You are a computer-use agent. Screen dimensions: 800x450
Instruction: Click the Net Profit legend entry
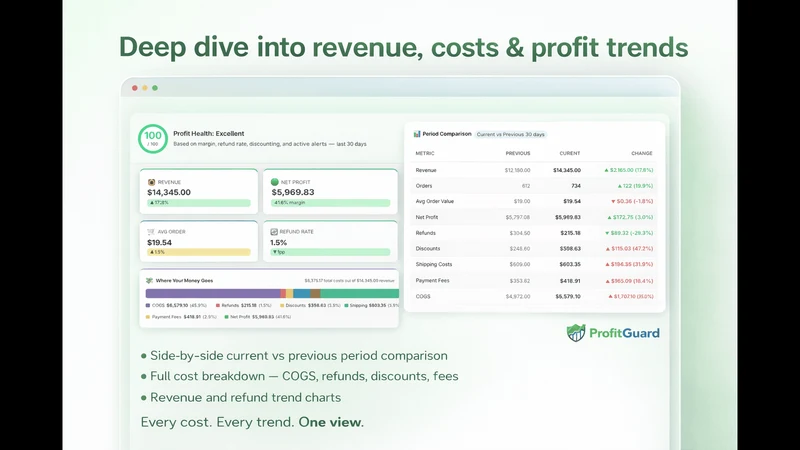click(258, 317)
